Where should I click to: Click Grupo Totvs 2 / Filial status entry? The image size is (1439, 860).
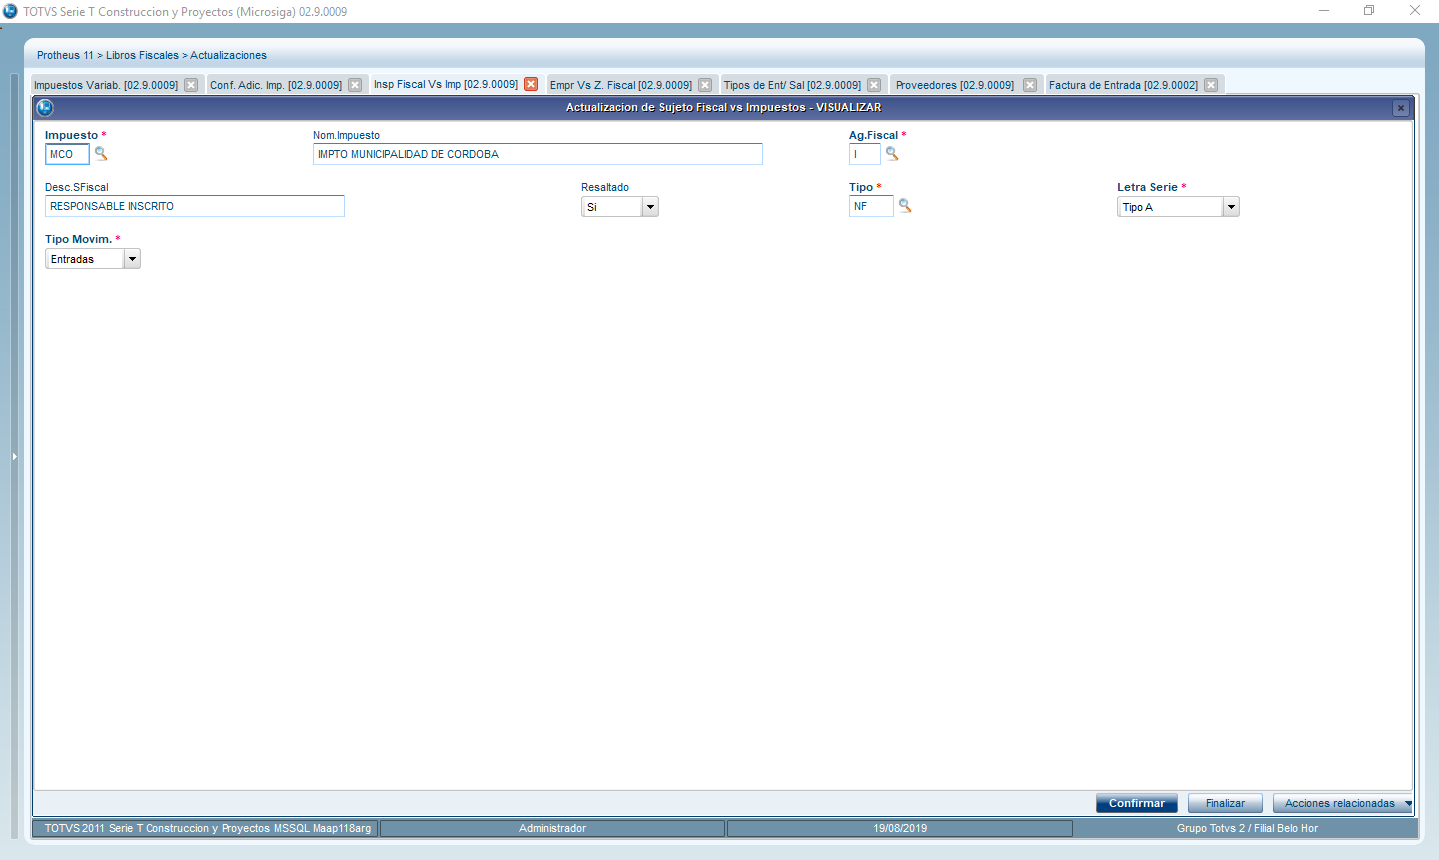click(1247, 828)
